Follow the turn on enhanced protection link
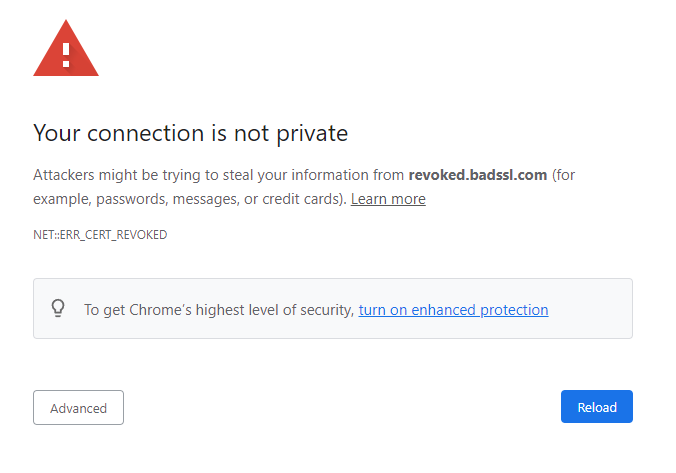The image size is (676, 473). click(454, 310)
